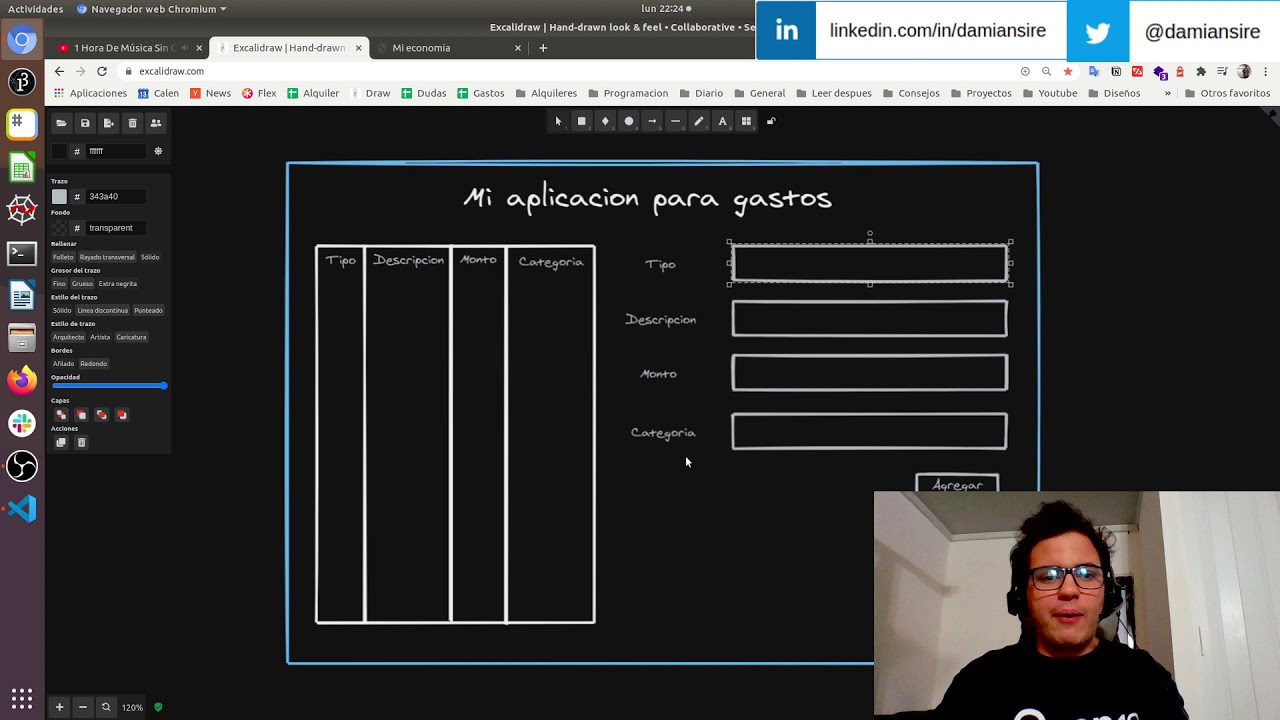Open Navegador web Chromium app menu
The image size is (1280, 720).
(151, 9)
